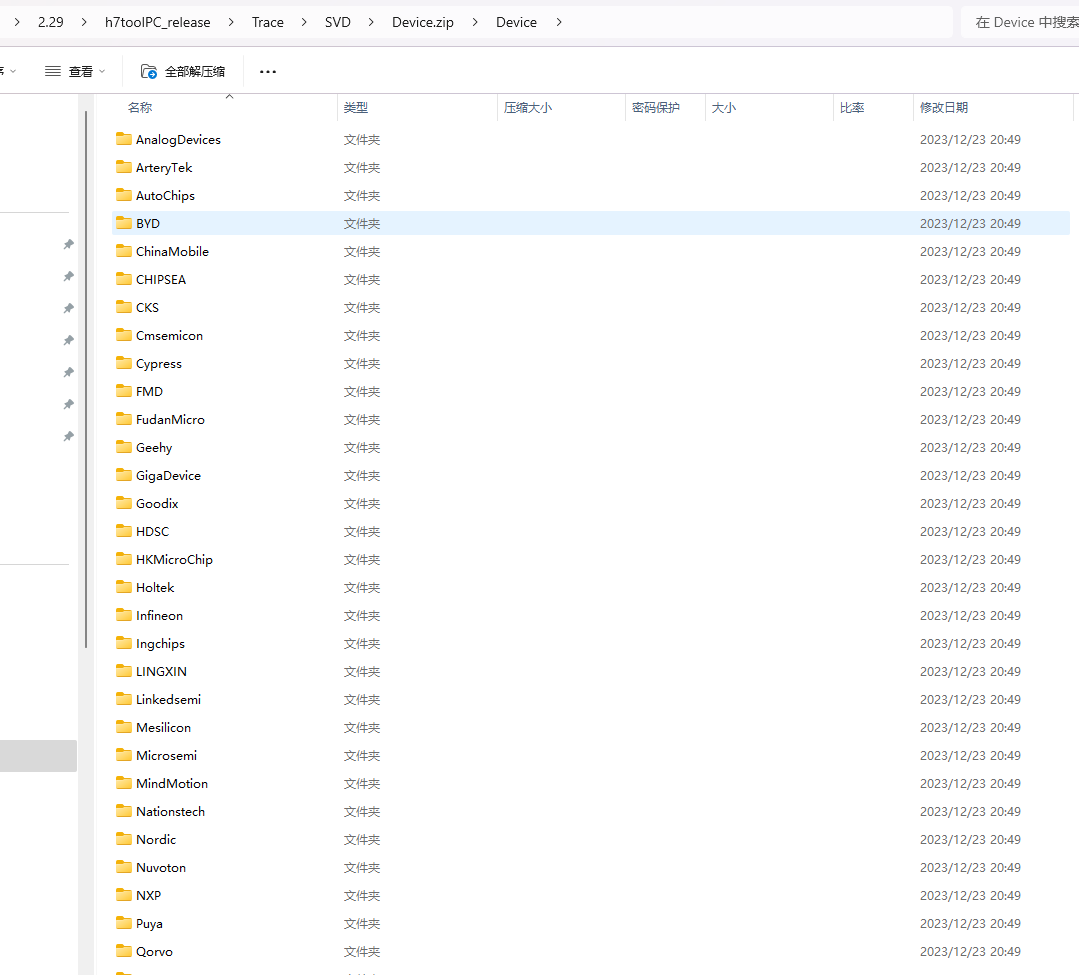Image resolution: width=1079 pixels, height=976 pixels.
Task: Click the Puya folder icon
Action: (124, 923)
